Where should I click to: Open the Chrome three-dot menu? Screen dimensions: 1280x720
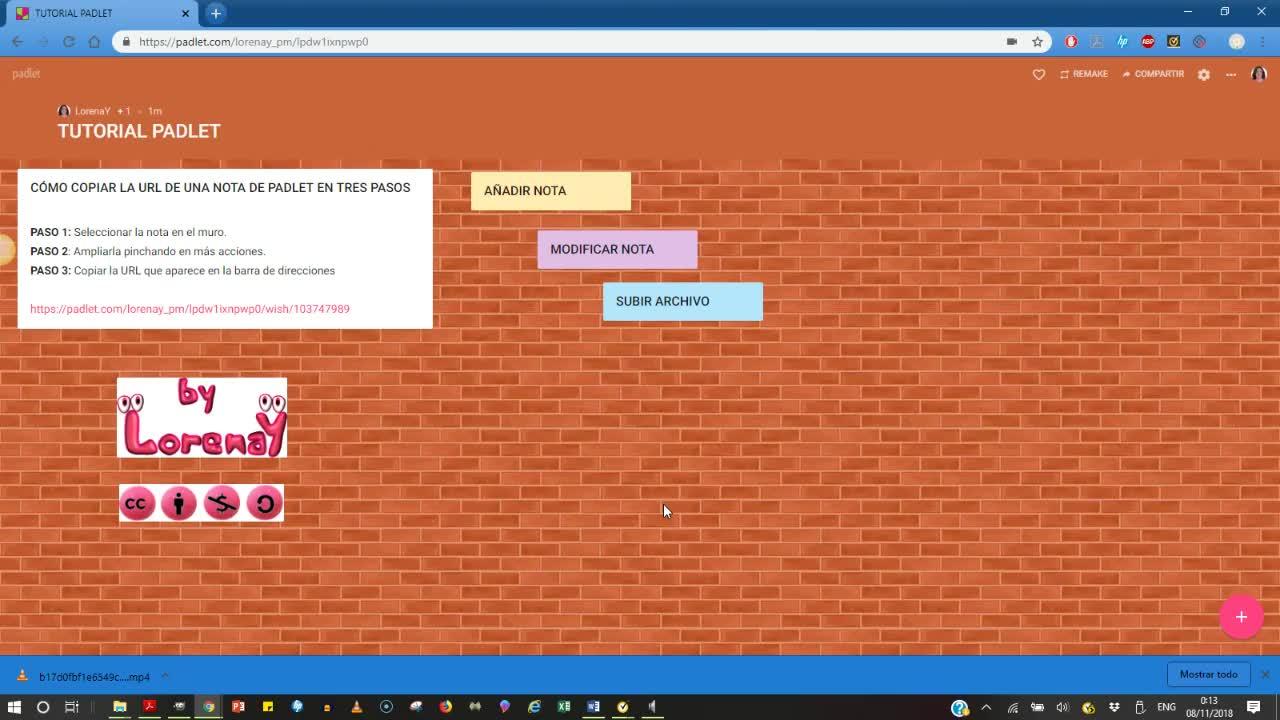click(1264, 42)
